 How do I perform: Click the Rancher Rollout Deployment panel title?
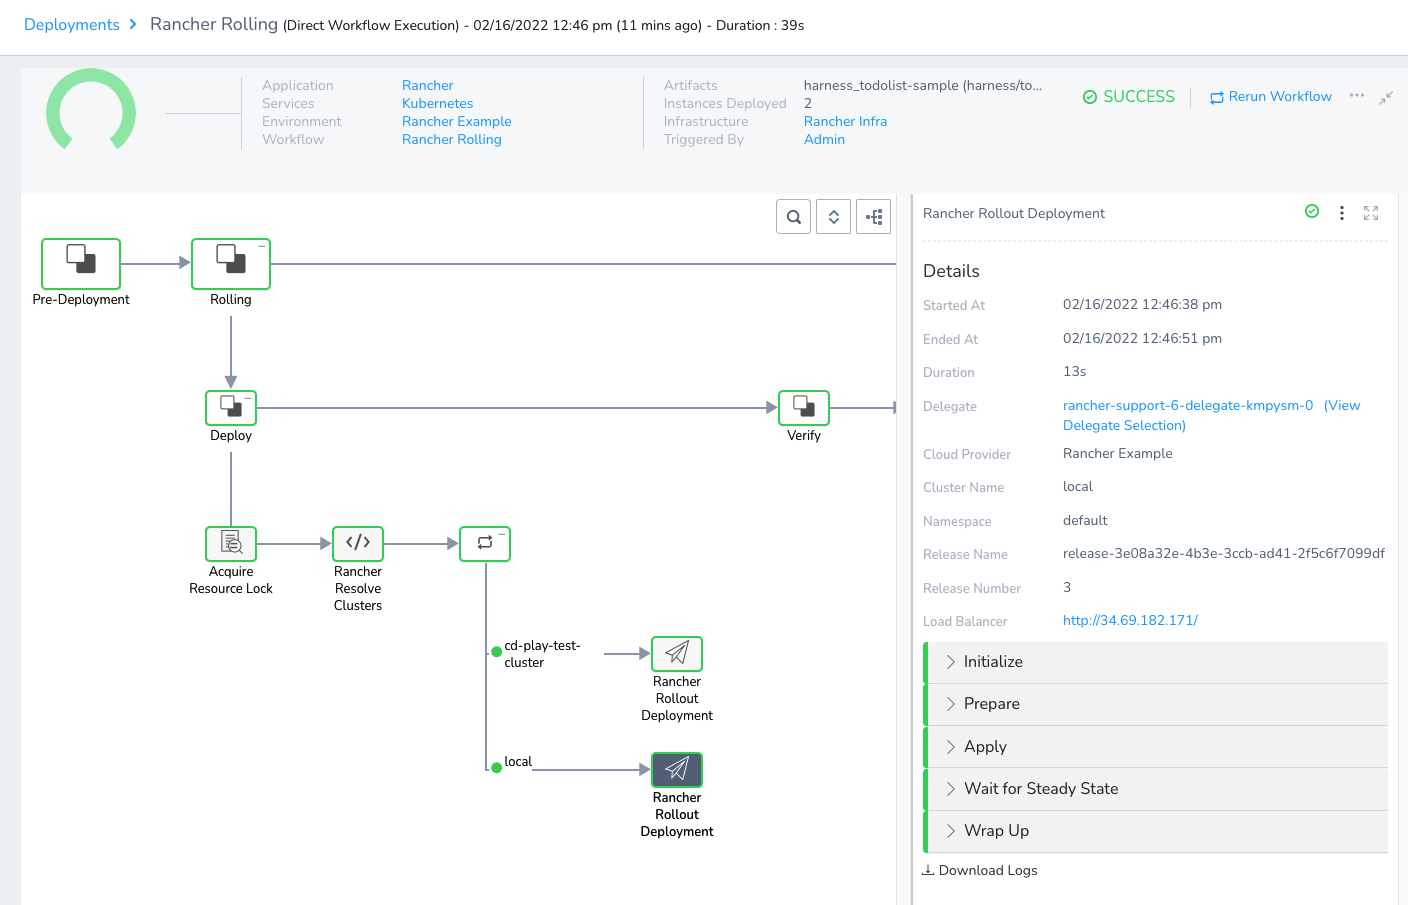coord(1014,213)
